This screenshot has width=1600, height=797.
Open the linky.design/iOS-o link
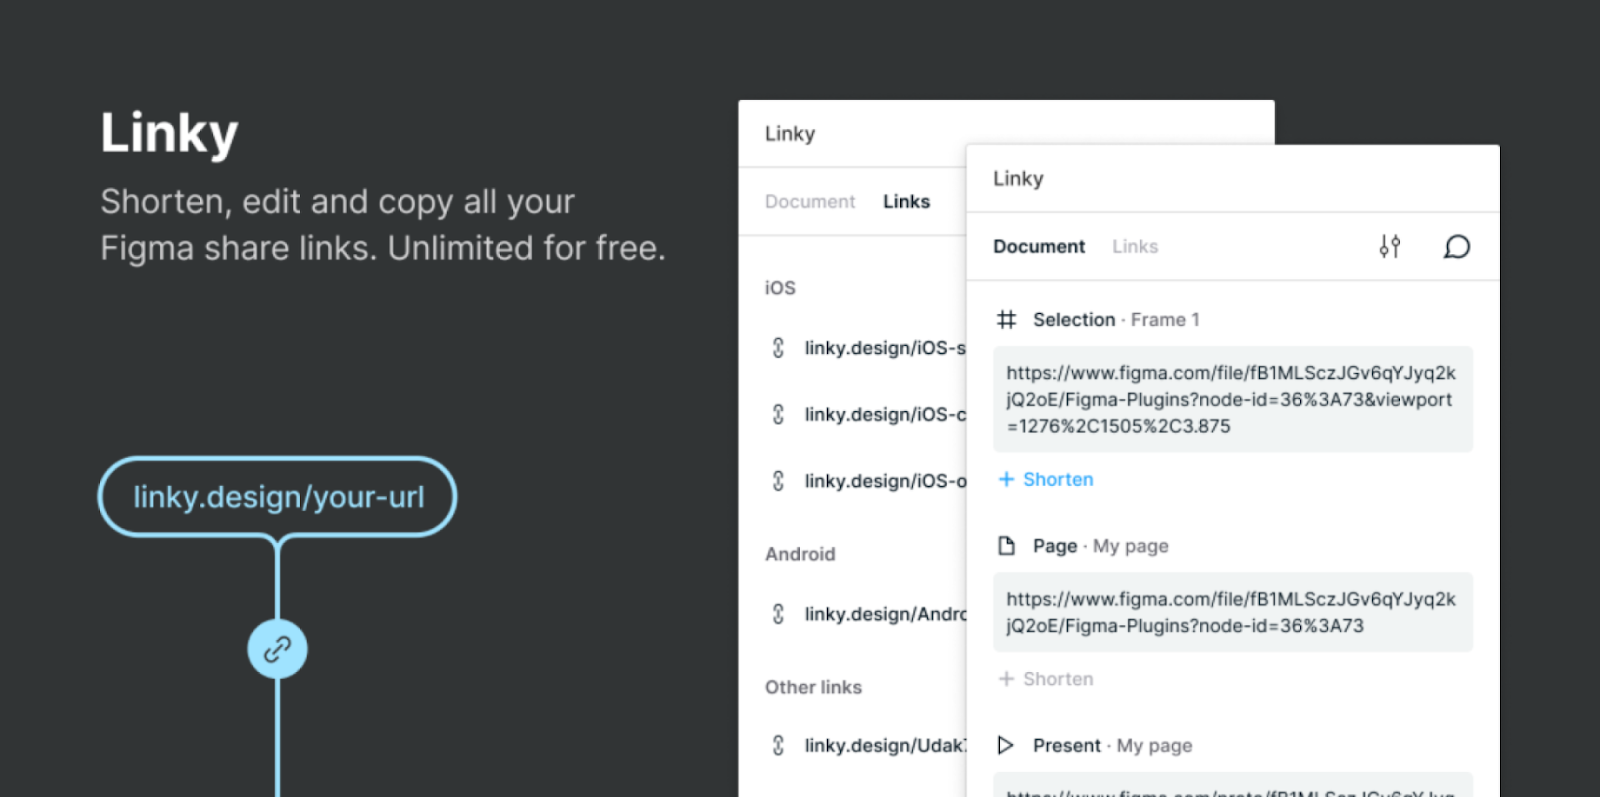click(885, 481)
